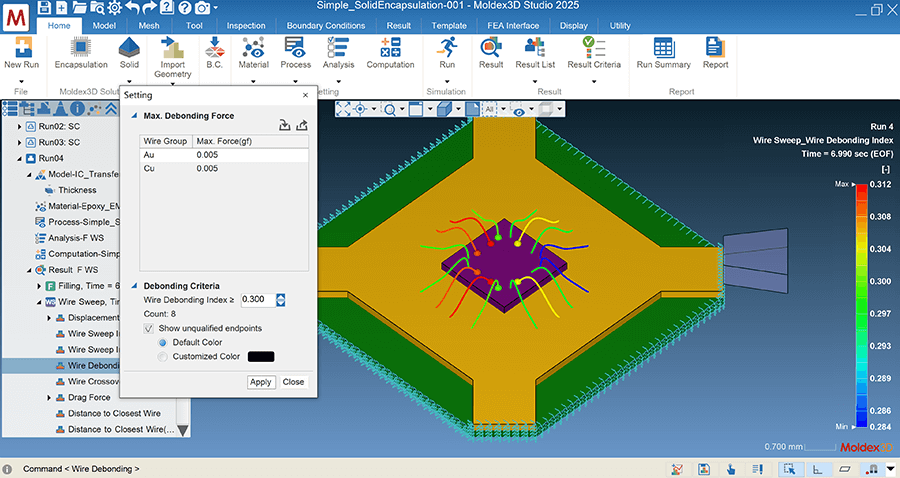Click the Apply button in Setting dialog
This screenshot has width=900, height=478.
[261, 382]
